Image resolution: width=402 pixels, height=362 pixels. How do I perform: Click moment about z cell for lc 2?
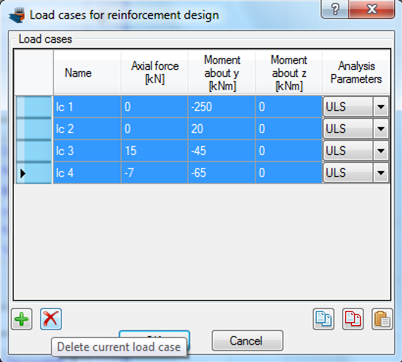click(289, 129)
